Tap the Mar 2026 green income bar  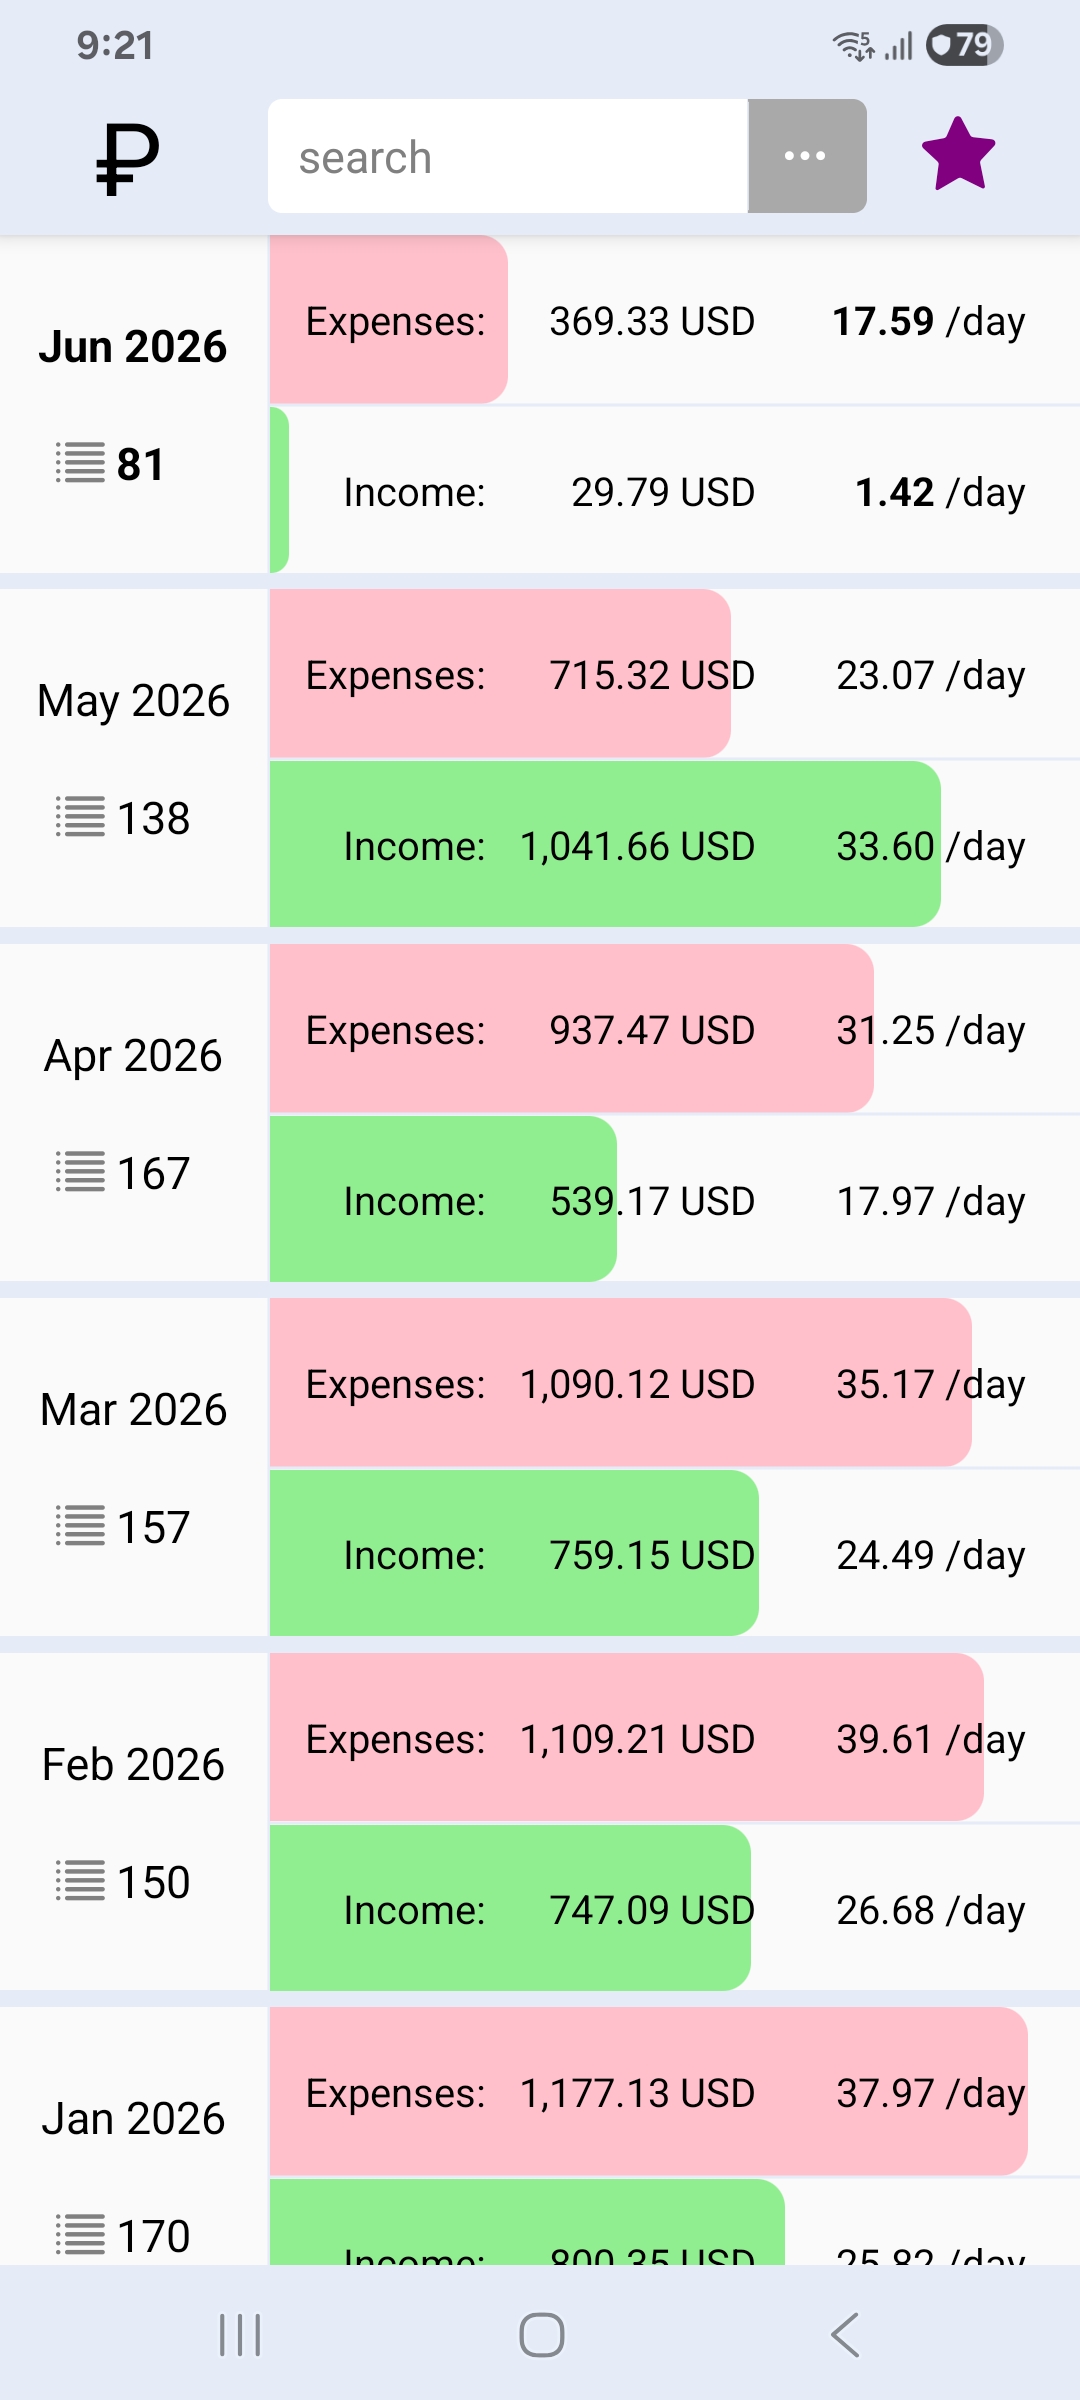pos(514,1553)
